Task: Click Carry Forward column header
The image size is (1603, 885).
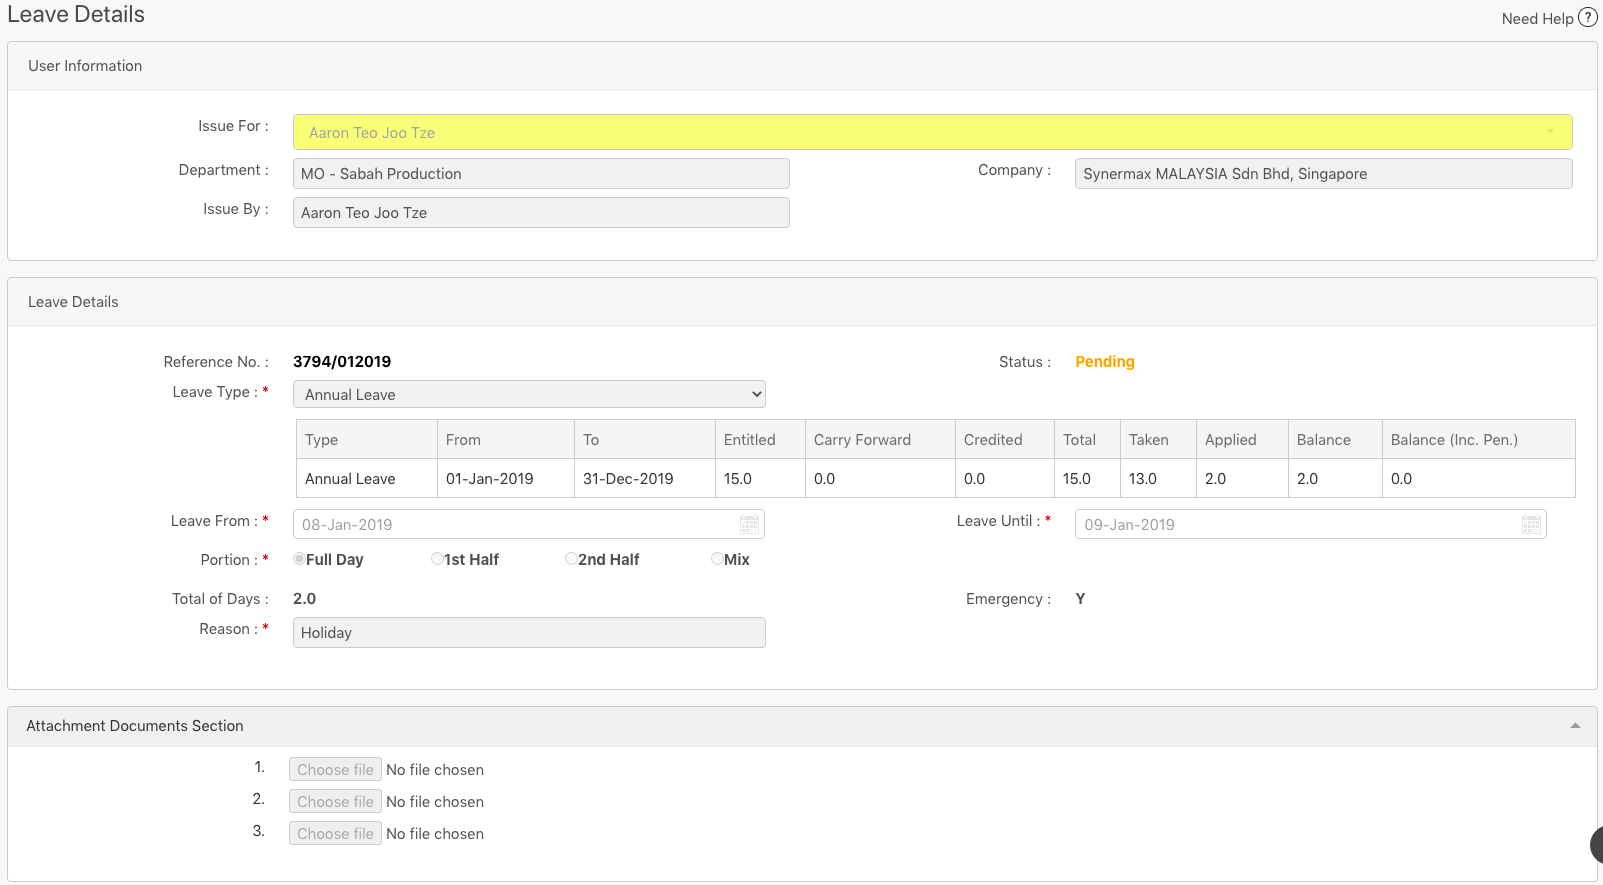Action: [x=880, y=439]
